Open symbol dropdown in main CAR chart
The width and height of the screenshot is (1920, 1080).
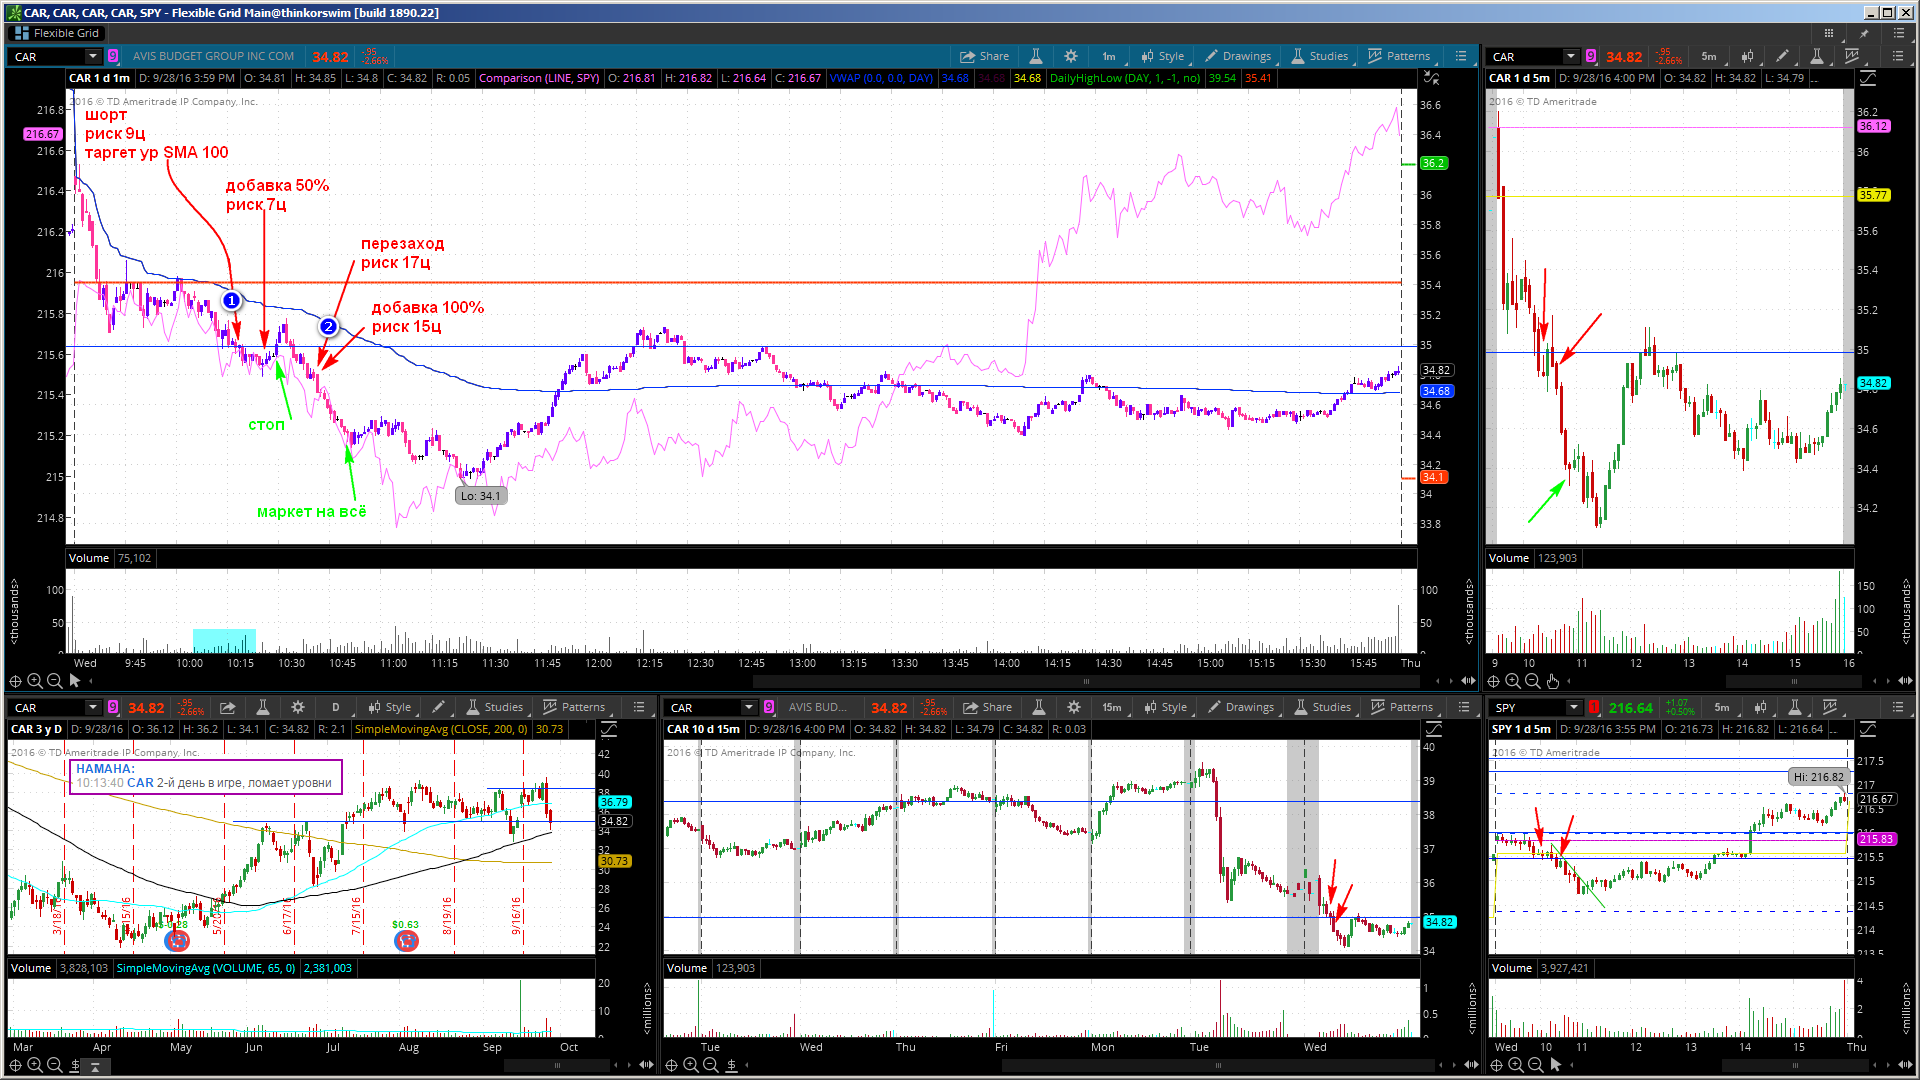tap(93, 57)
